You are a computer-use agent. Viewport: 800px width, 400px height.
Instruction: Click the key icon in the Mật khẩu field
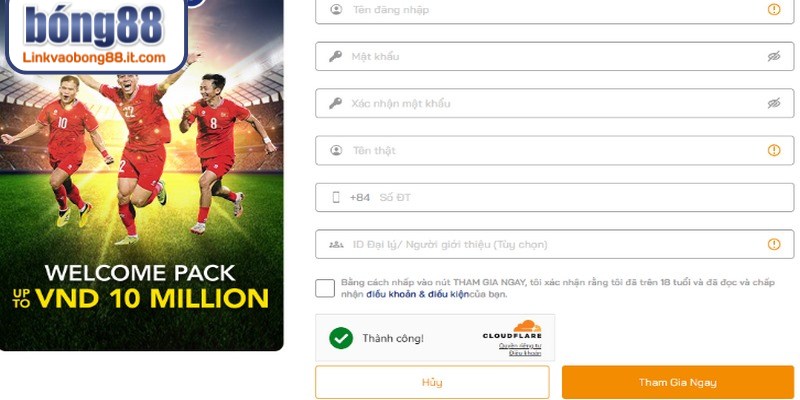[x=335, y=56]
